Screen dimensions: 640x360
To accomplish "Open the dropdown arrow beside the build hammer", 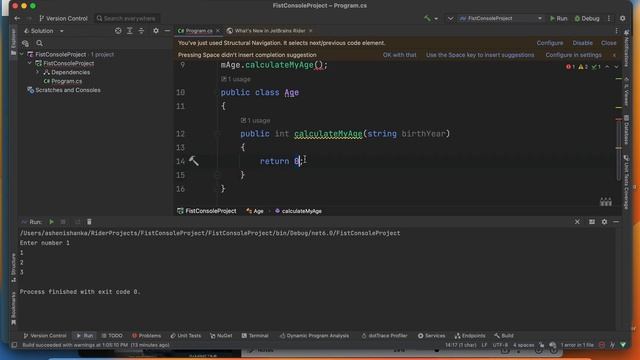I will [x=436, y=19].
